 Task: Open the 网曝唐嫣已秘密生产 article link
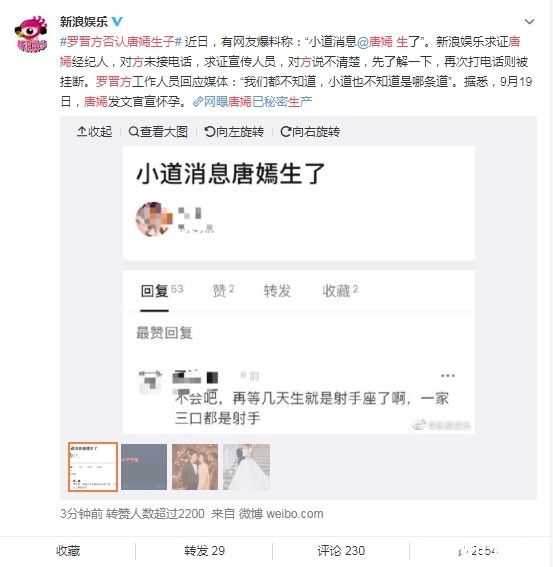pyautogui.click(x=252, y=102)
